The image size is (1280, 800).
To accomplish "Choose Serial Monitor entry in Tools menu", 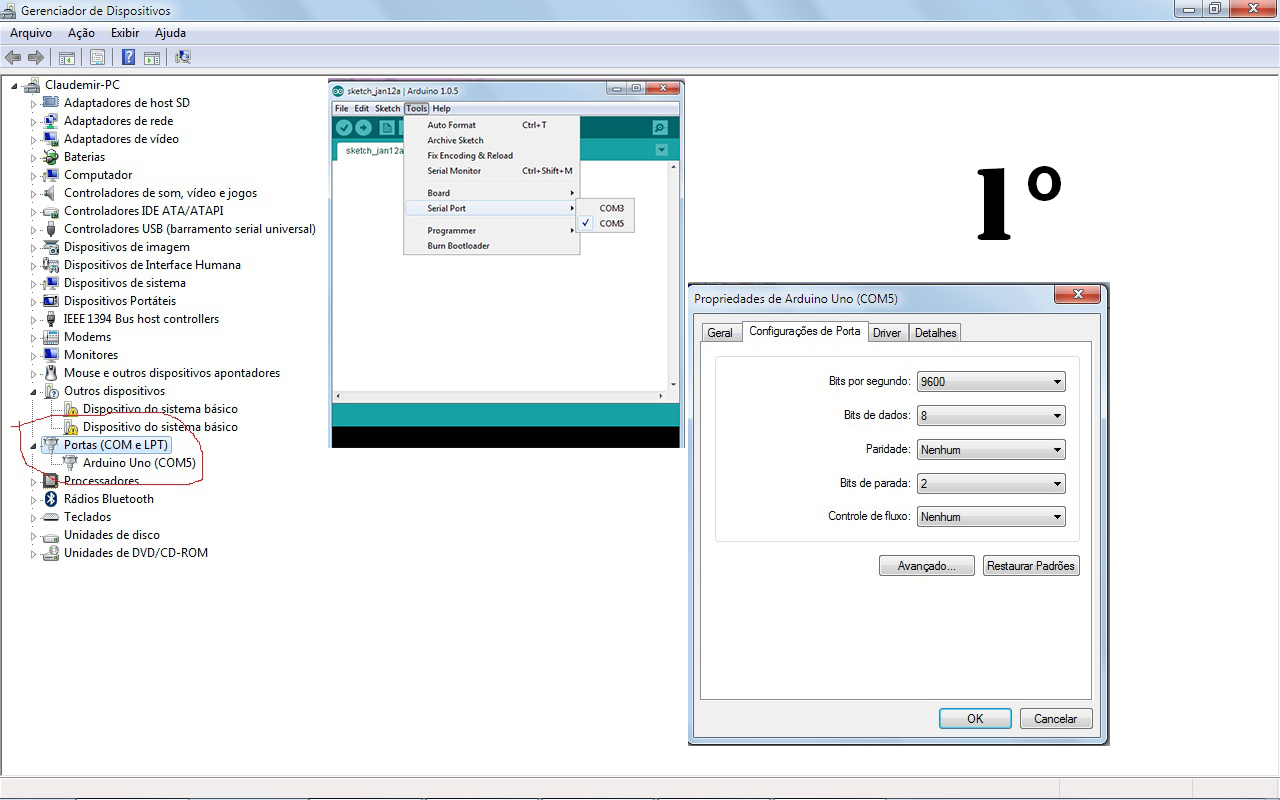I will coord(491,171).
